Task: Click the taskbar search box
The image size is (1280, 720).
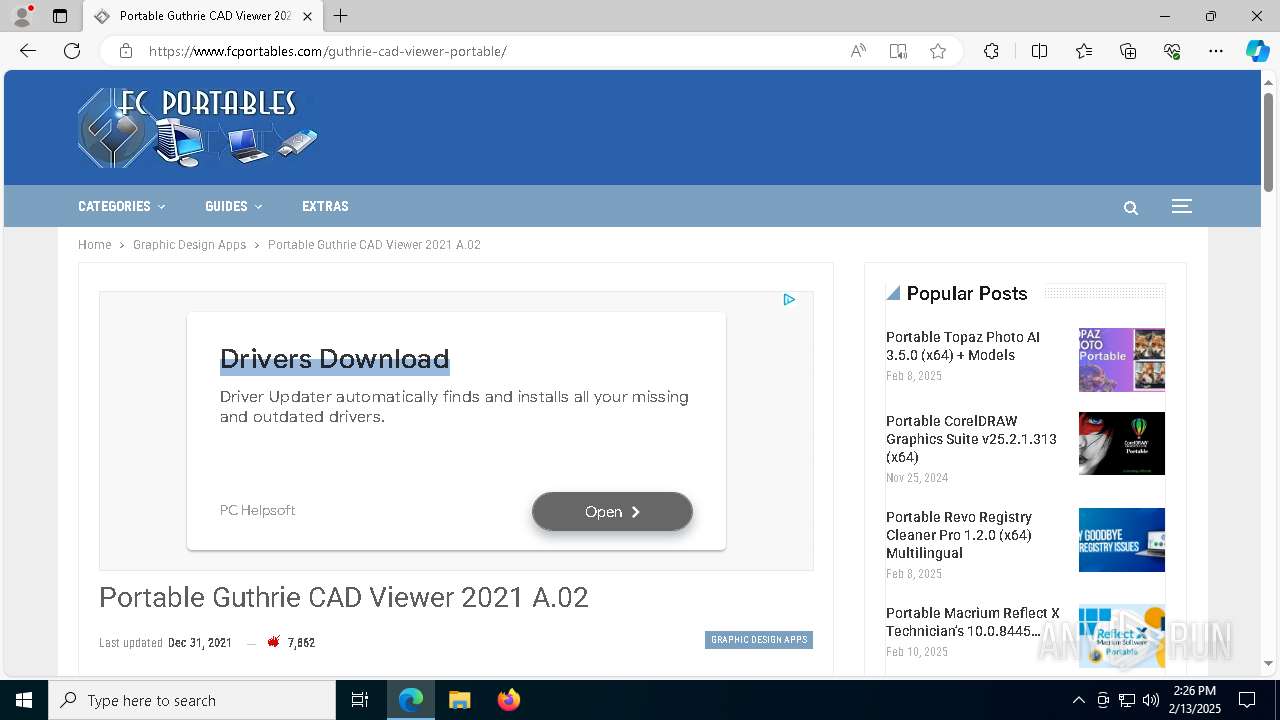Action: click(192, 700)
